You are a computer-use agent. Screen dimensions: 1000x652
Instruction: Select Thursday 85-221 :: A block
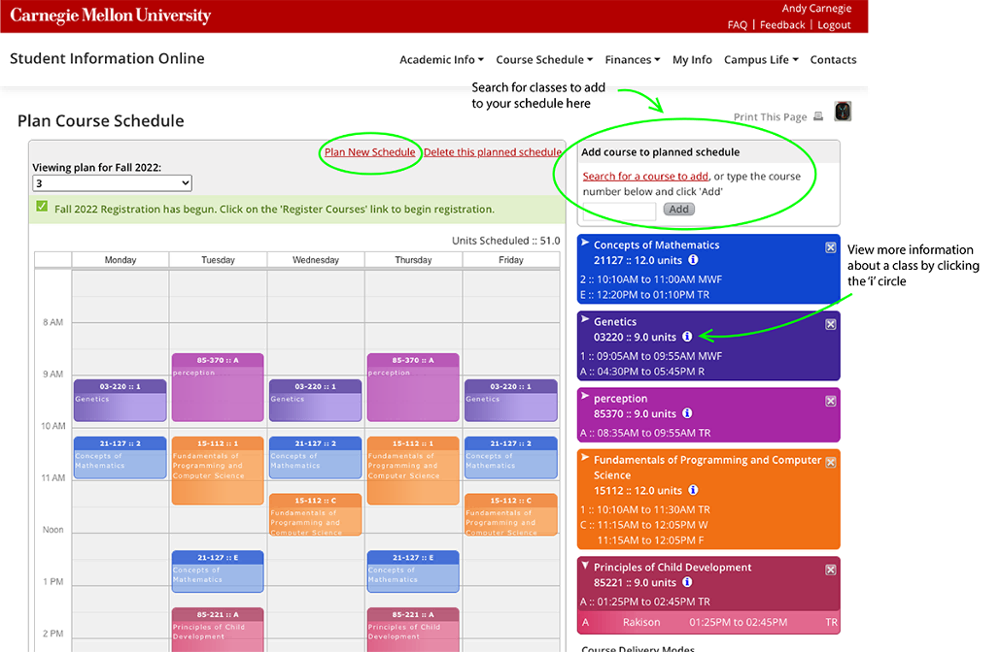(x=413, y=630)
